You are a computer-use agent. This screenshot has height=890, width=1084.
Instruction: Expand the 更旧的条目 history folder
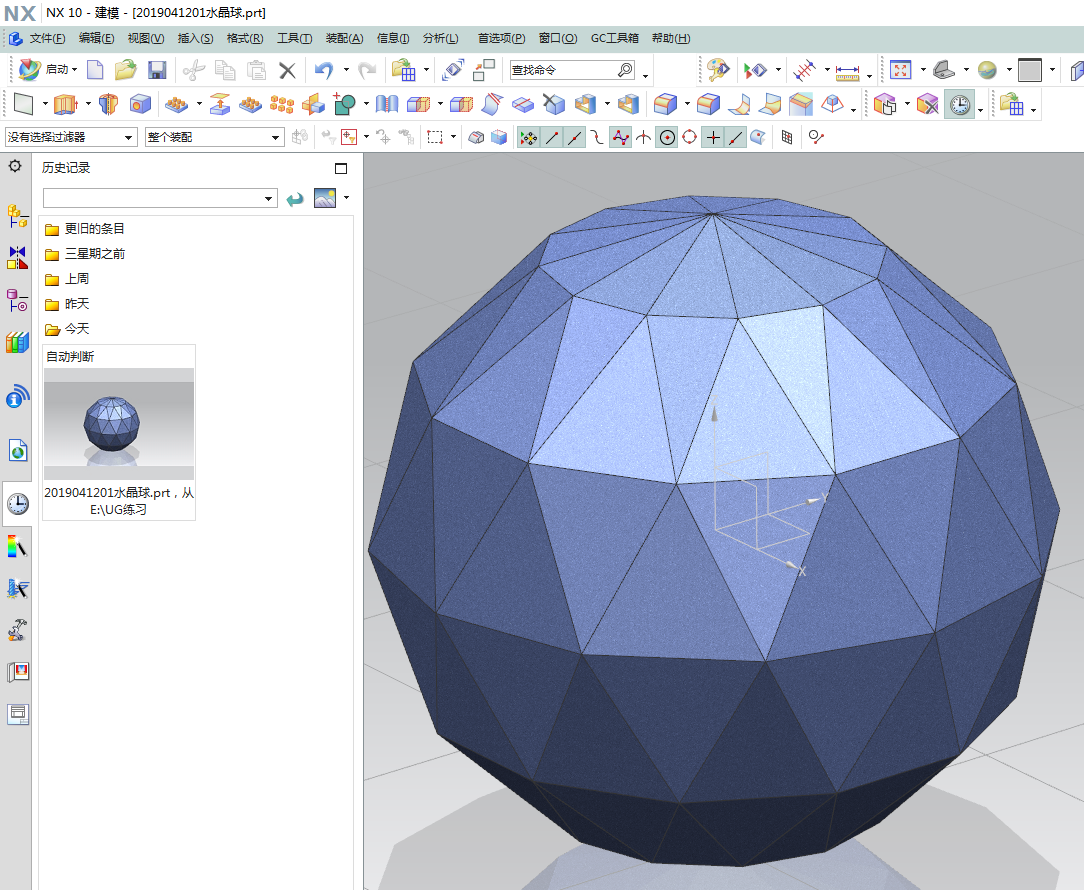[84, 229]
